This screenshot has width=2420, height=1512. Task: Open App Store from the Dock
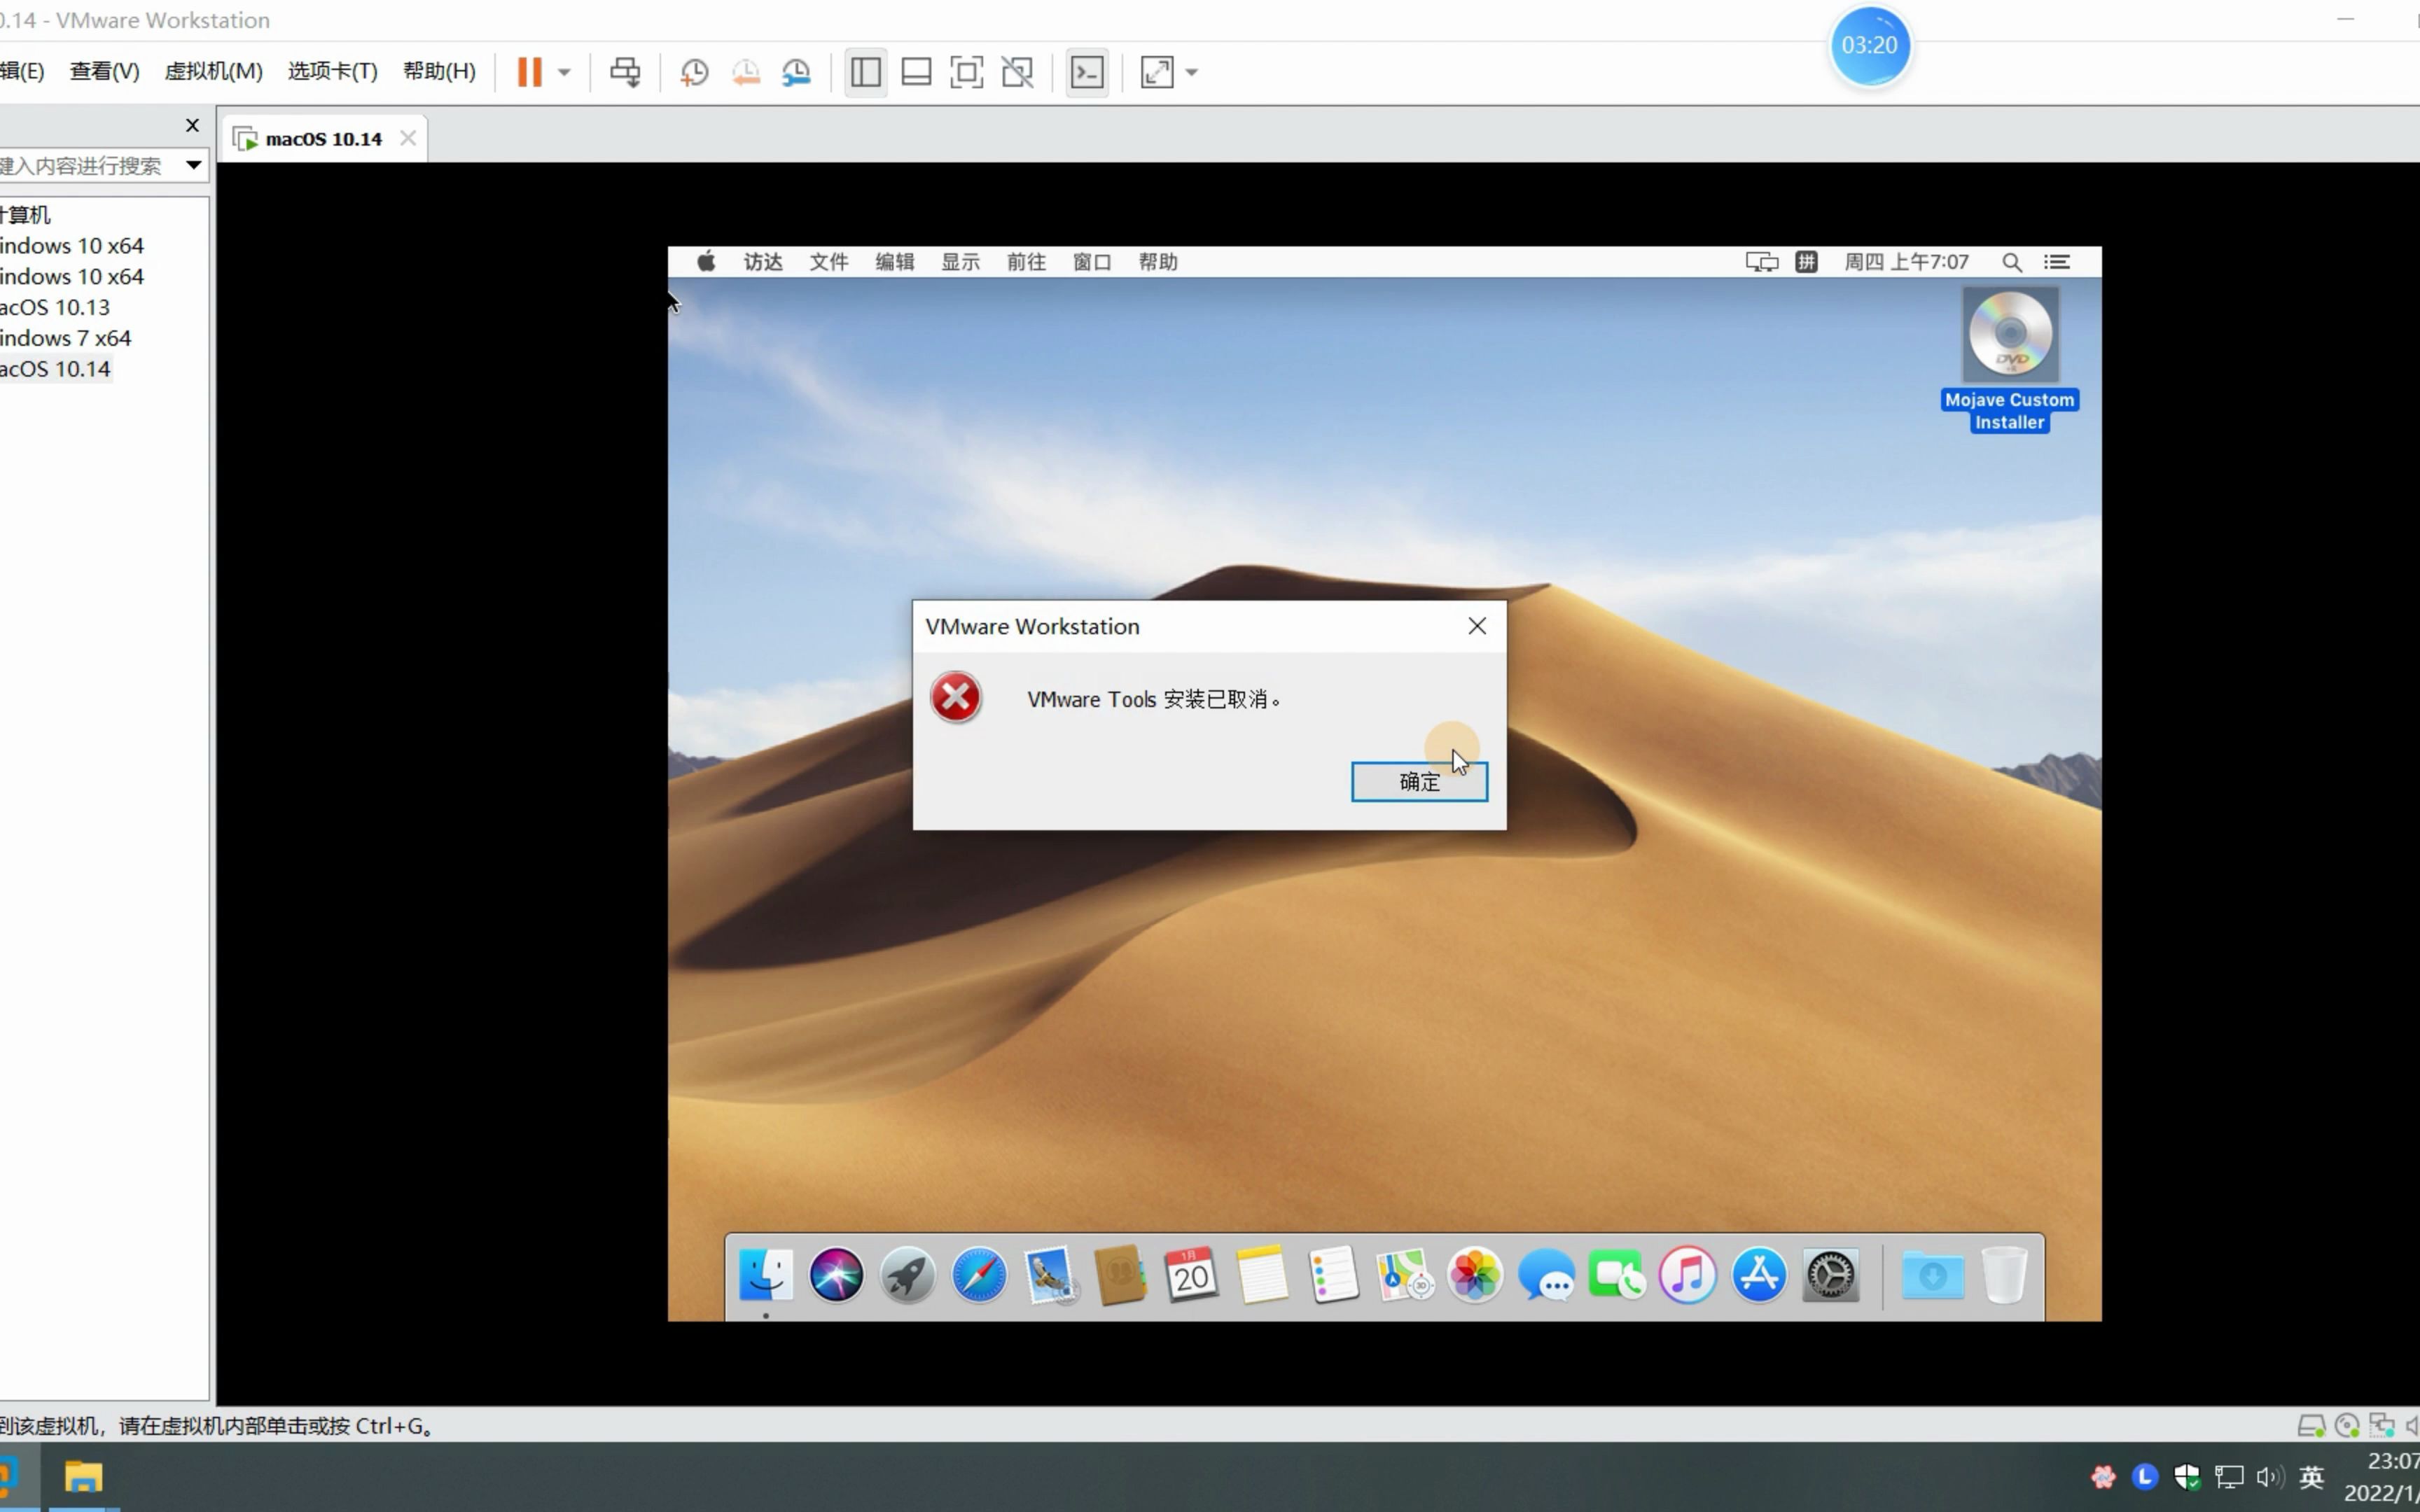tap(1760, 1275)
